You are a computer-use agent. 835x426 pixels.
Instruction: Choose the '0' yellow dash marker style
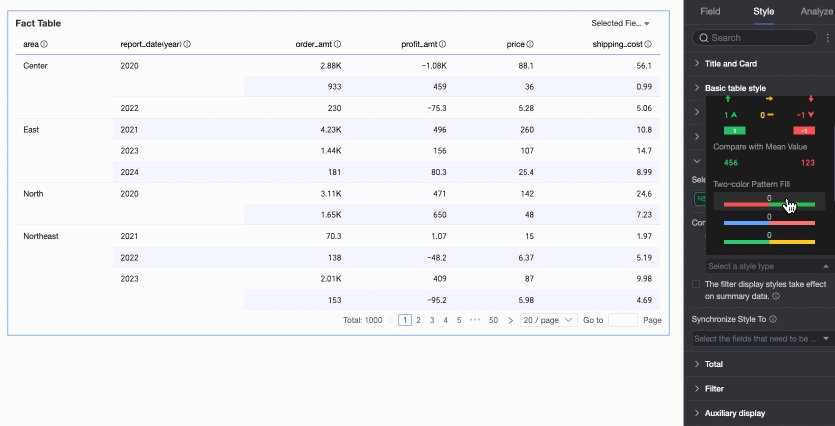(x=767, y=115)
